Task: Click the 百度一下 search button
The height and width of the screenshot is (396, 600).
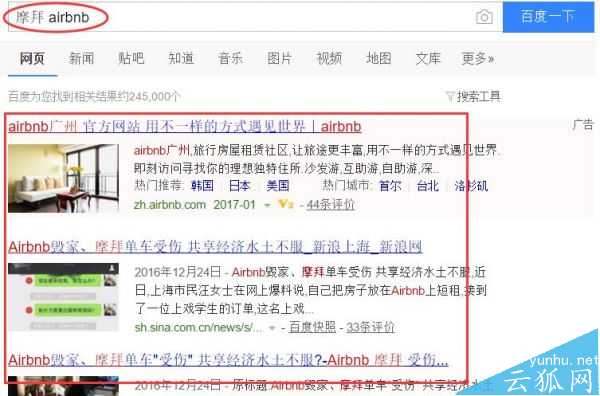Action: coord(548,17)
